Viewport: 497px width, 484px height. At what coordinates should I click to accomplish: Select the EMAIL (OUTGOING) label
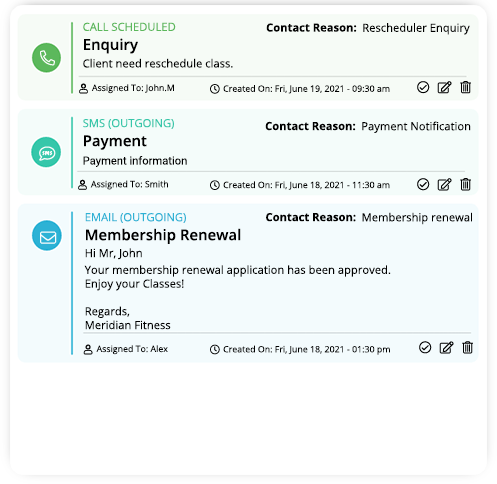click(136, 217)
